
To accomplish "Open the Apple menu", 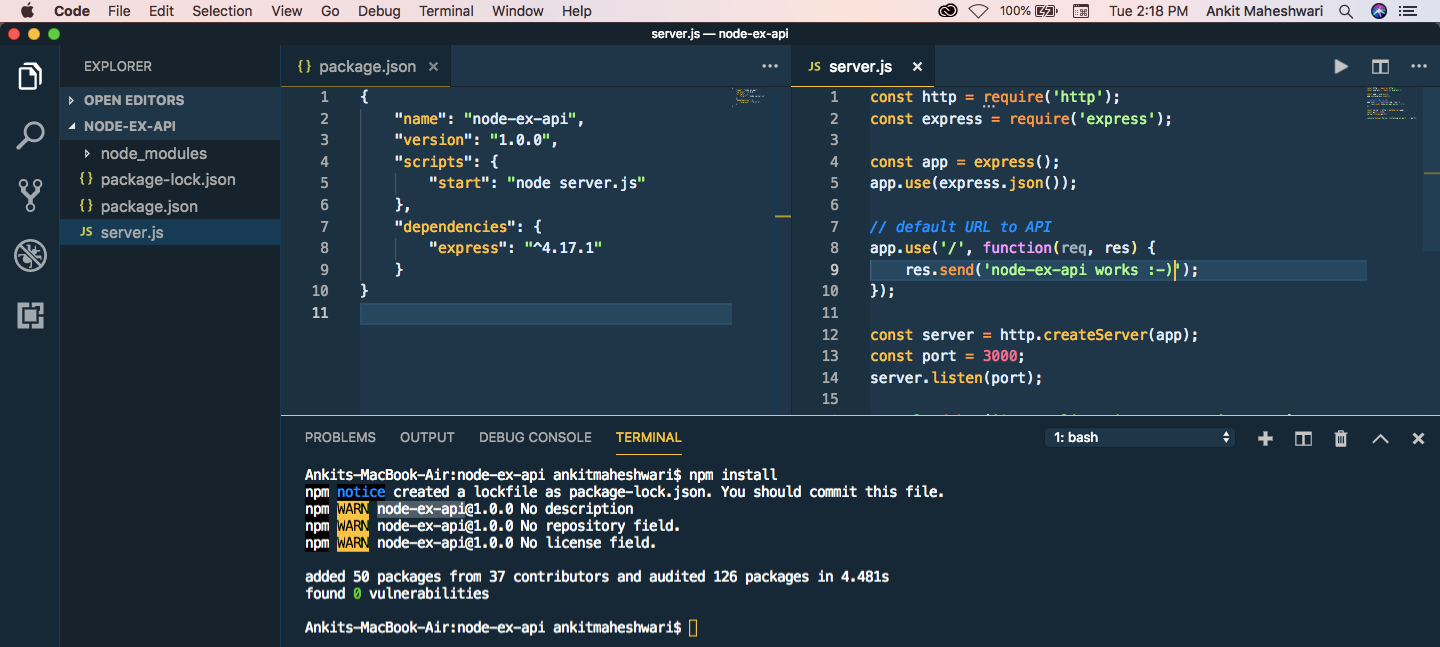I will tap(27, 11).
